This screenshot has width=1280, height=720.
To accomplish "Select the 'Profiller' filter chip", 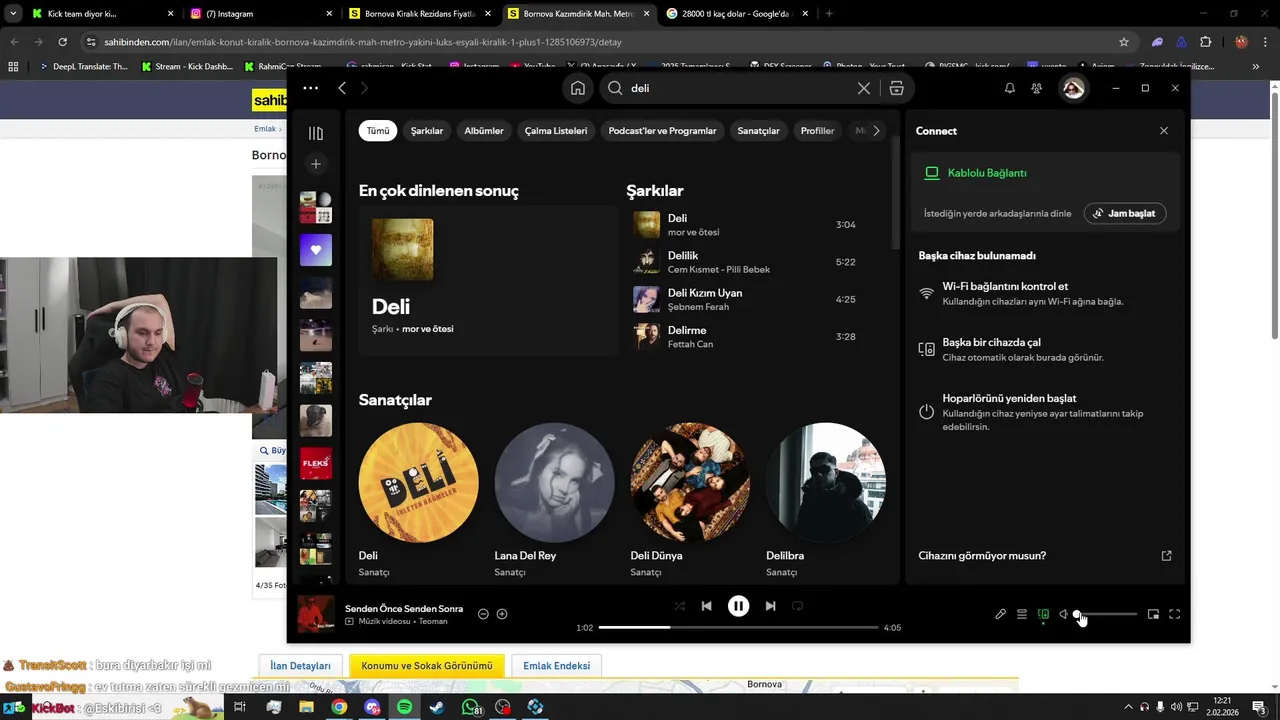I will (x=817, y=131).
